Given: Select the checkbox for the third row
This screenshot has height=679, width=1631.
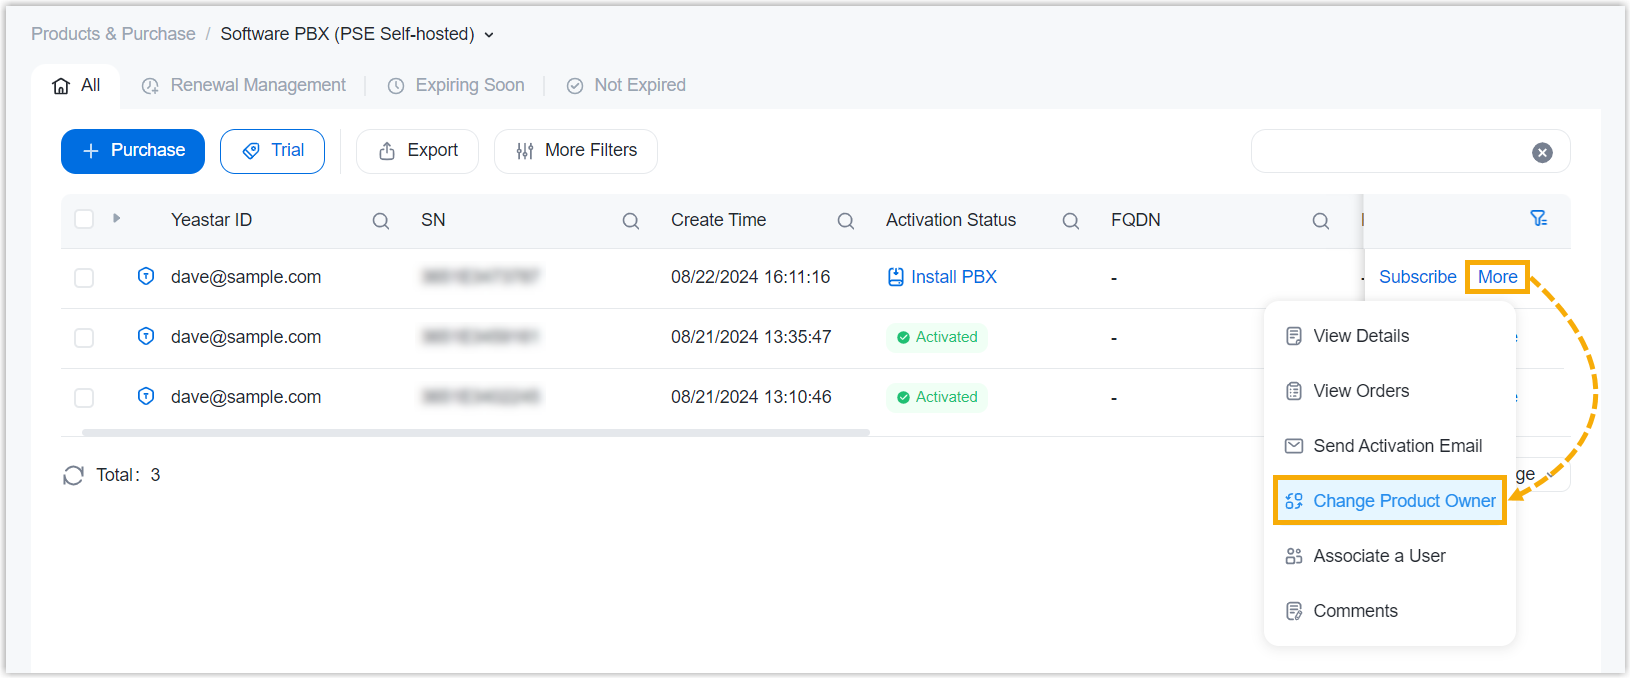Looking at the screenshot, I should coord(85,397).
